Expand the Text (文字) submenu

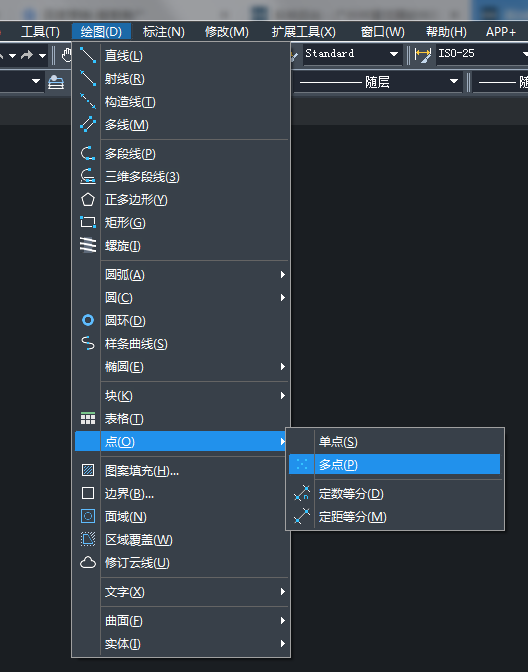[195, 591]
